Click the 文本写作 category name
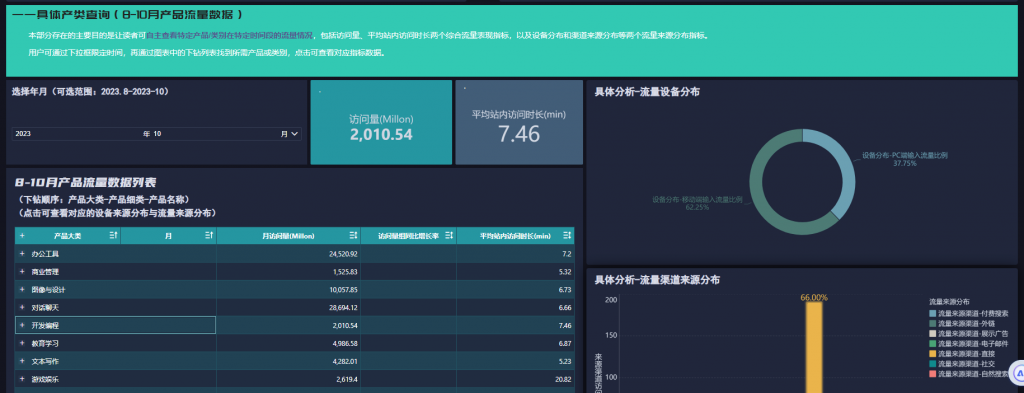 [x=45, y=361]
